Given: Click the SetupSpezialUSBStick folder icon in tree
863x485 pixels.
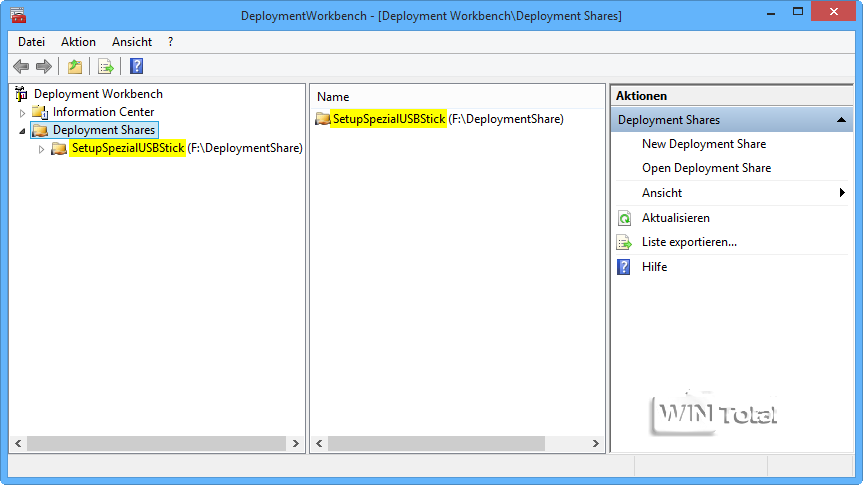Looking at the screenshot, I should [x=59, y=149].
